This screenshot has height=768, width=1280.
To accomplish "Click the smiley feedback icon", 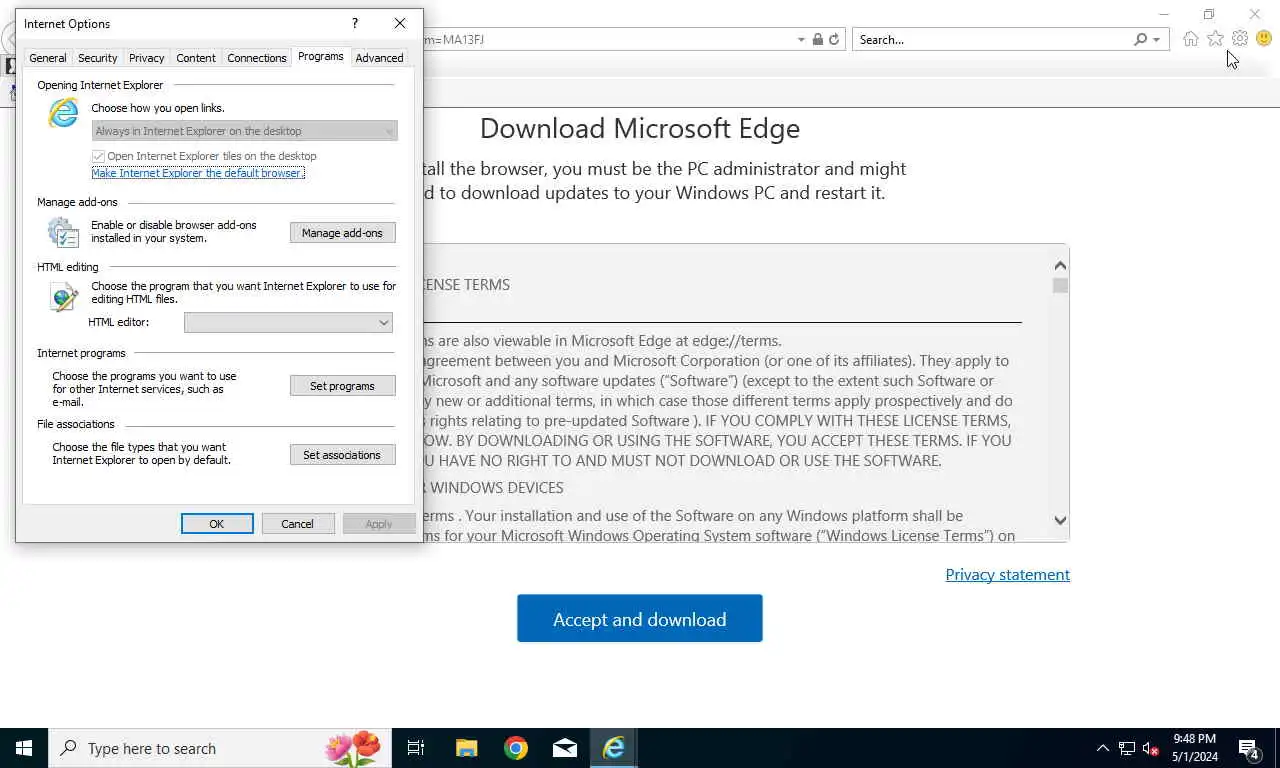I will (x=1264, y=39).
